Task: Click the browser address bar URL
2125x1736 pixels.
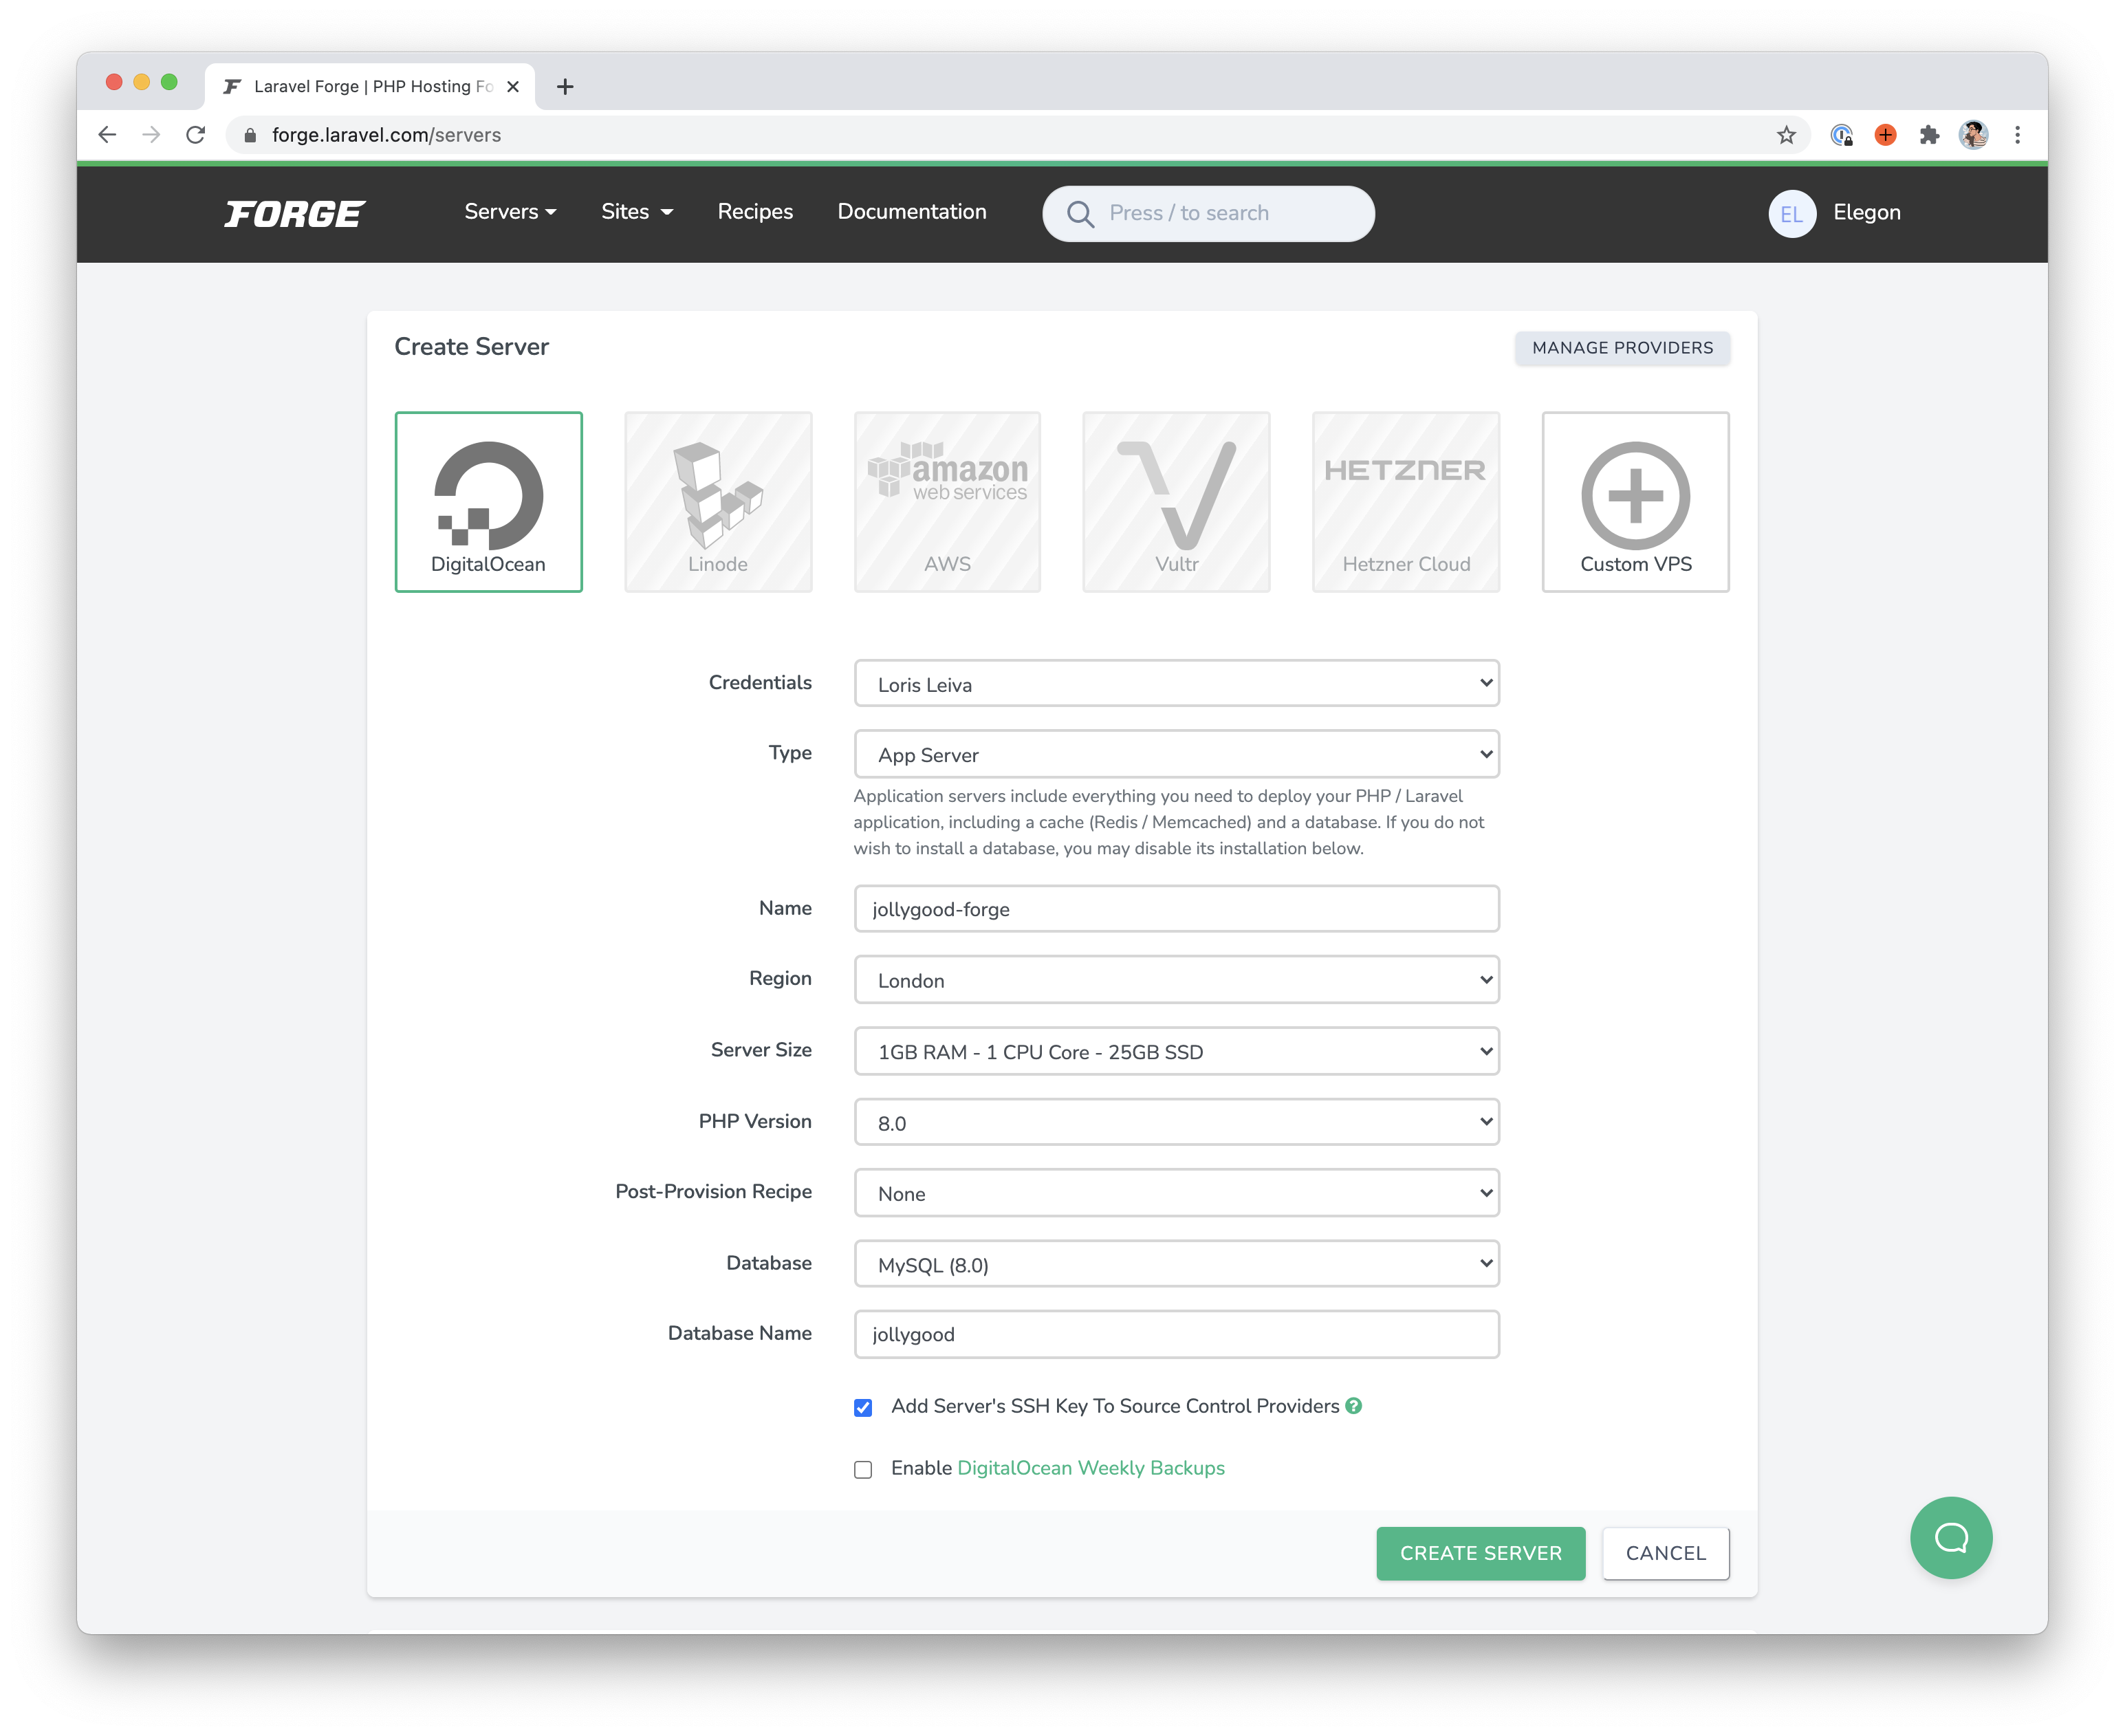Action: pyautogui.click(x=386, y=135)
